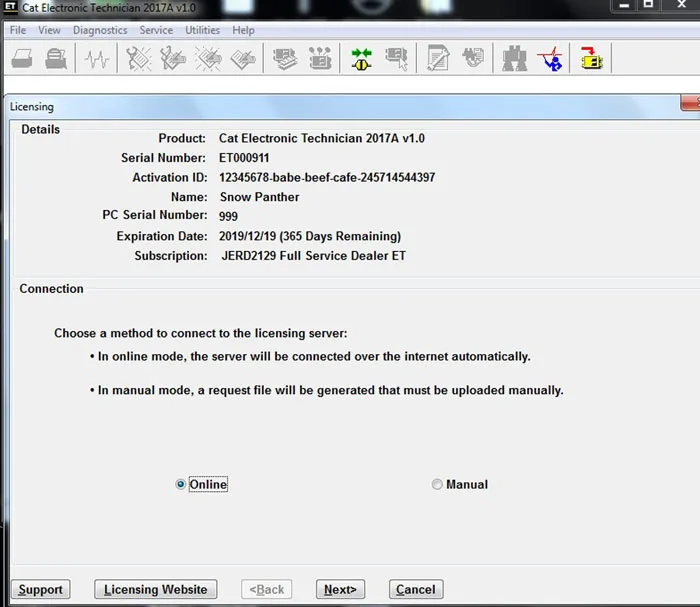Click the yellow WinFlash ECM icon
Screen dimensions: 700x607
coord(592,58)
